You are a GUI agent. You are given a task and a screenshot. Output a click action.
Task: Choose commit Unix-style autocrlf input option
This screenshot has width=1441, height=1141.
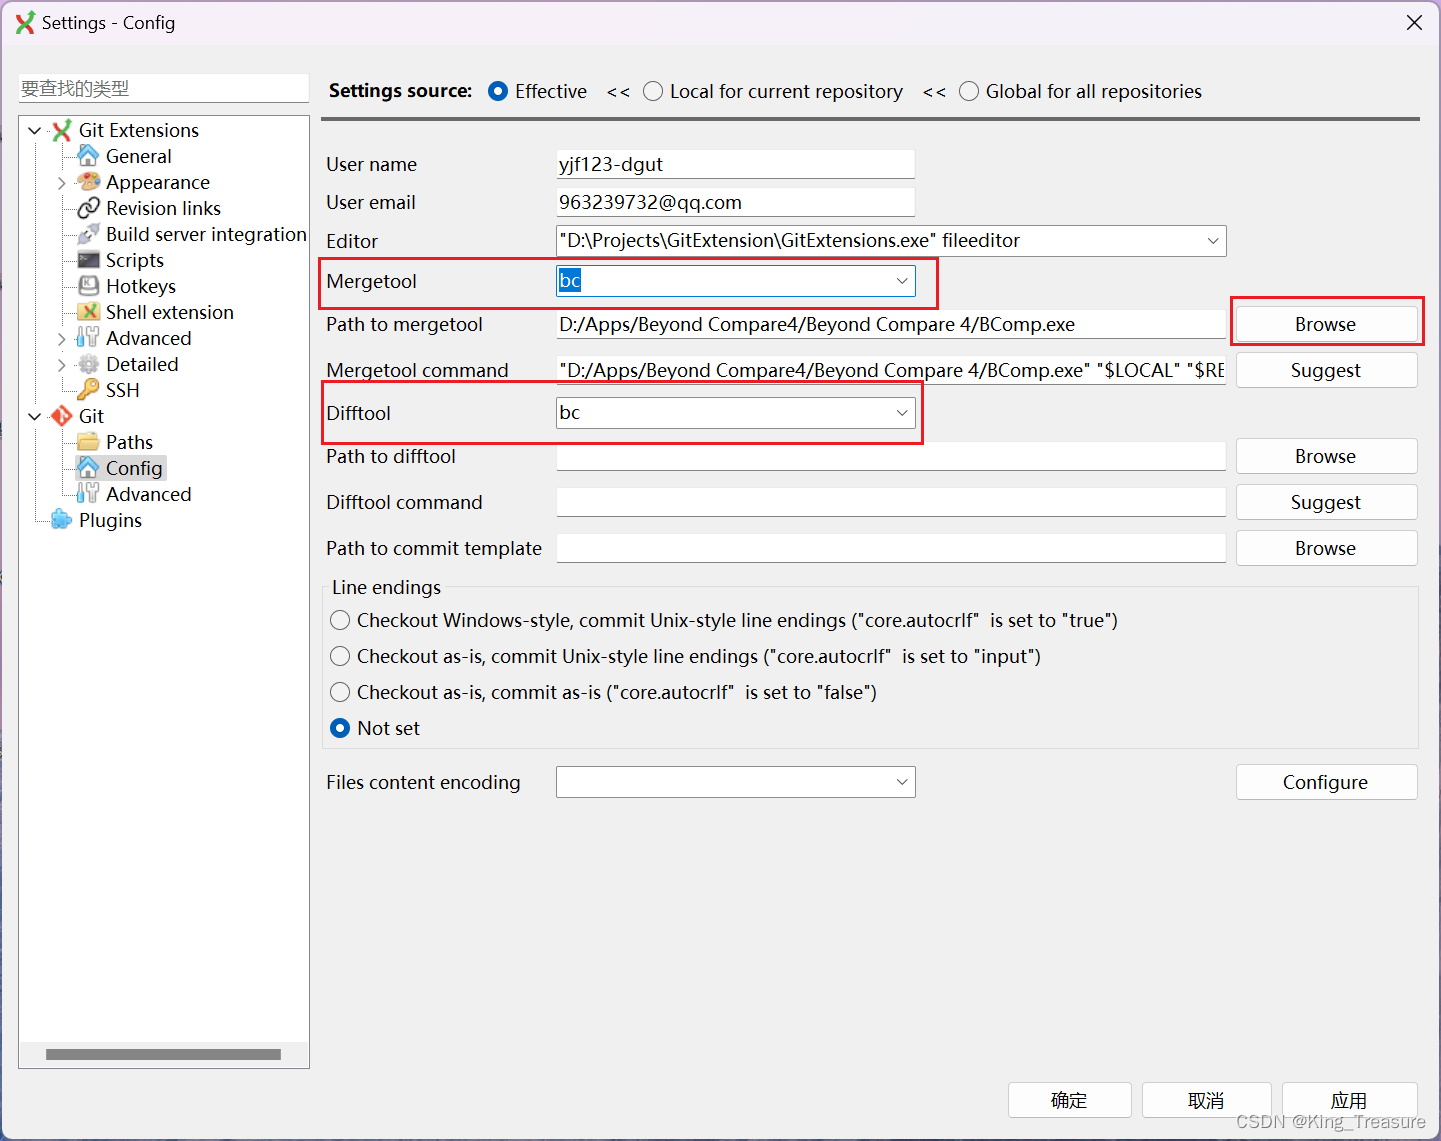coord(340,656)
